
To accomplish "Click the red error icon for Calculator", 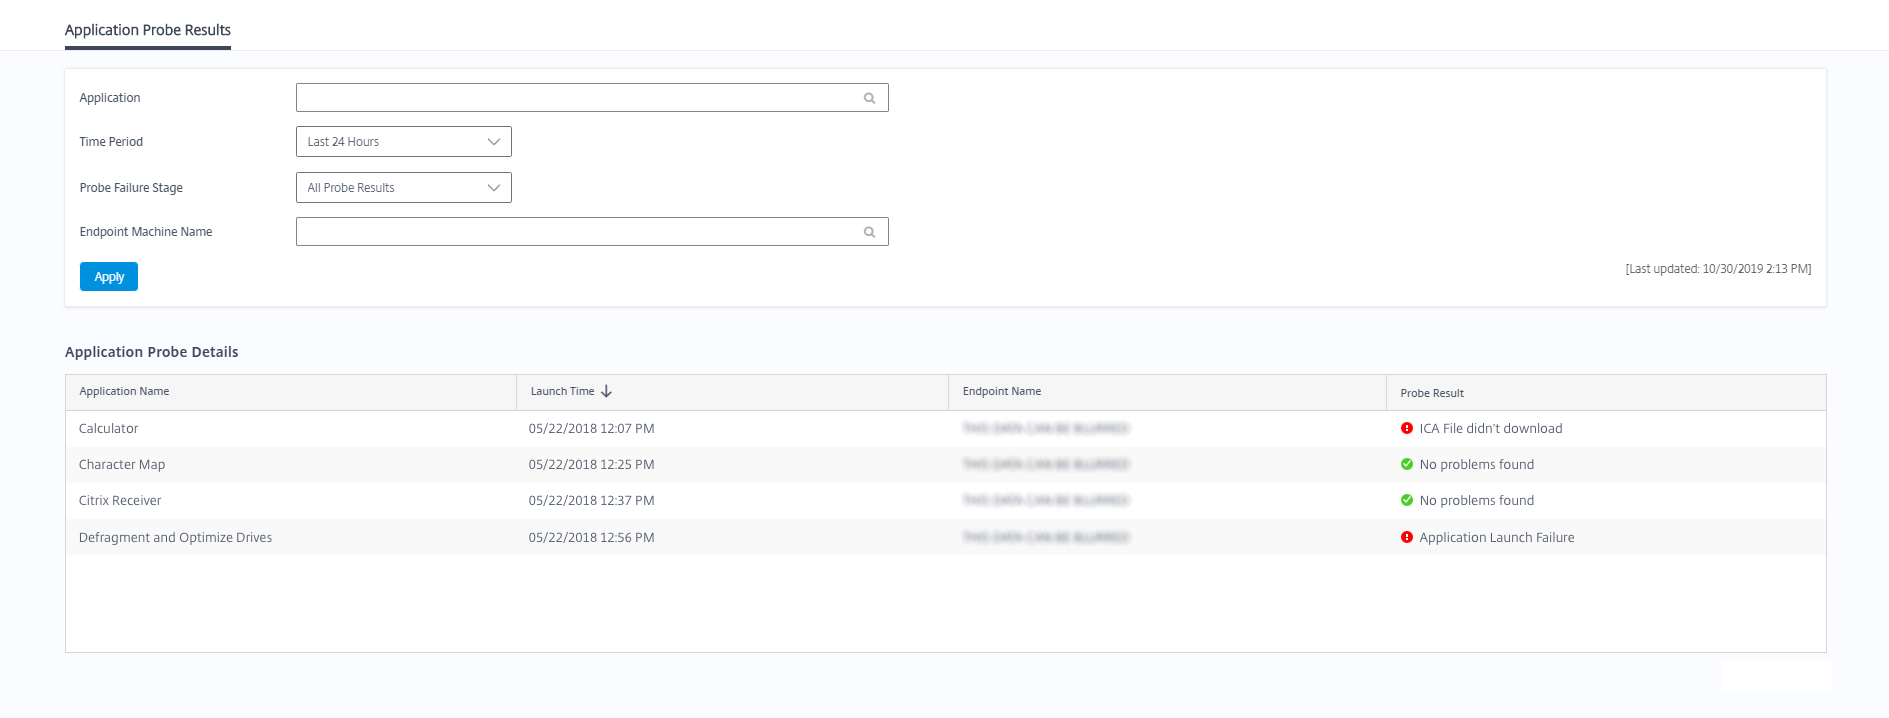I will tap(1407, 428).
